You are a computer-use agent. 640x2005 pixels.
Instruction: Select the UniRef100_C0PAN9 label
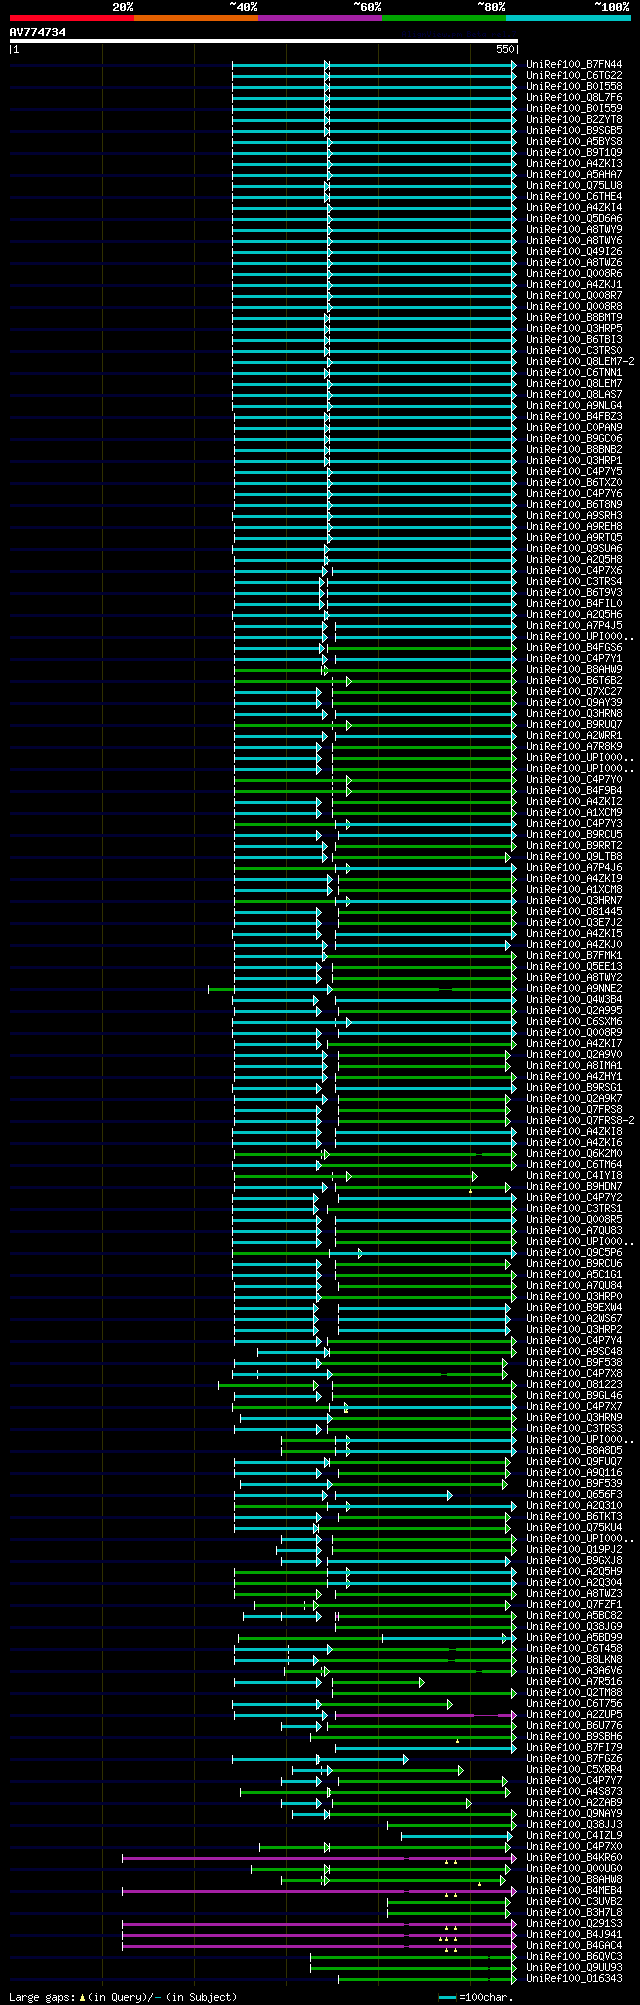point(574,428)
